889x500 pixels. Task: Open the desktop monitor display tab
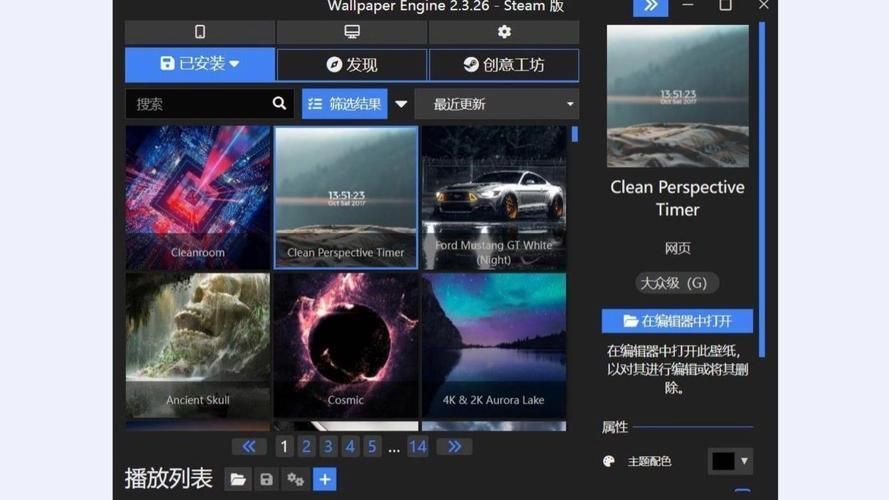click(x=352, y=32)
